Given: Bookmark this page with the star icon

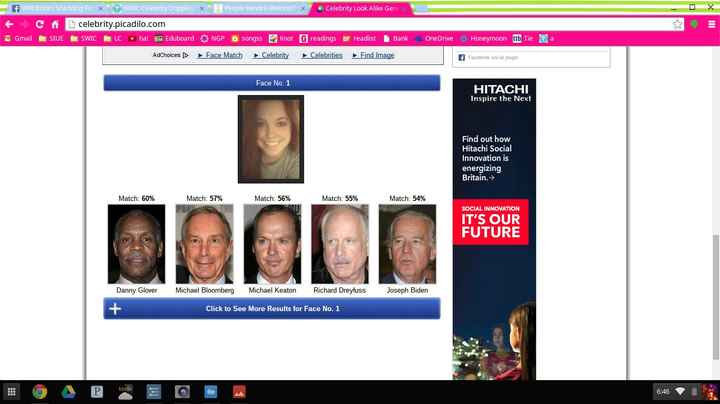Looking at the screenshot, I should click(677, 24).
